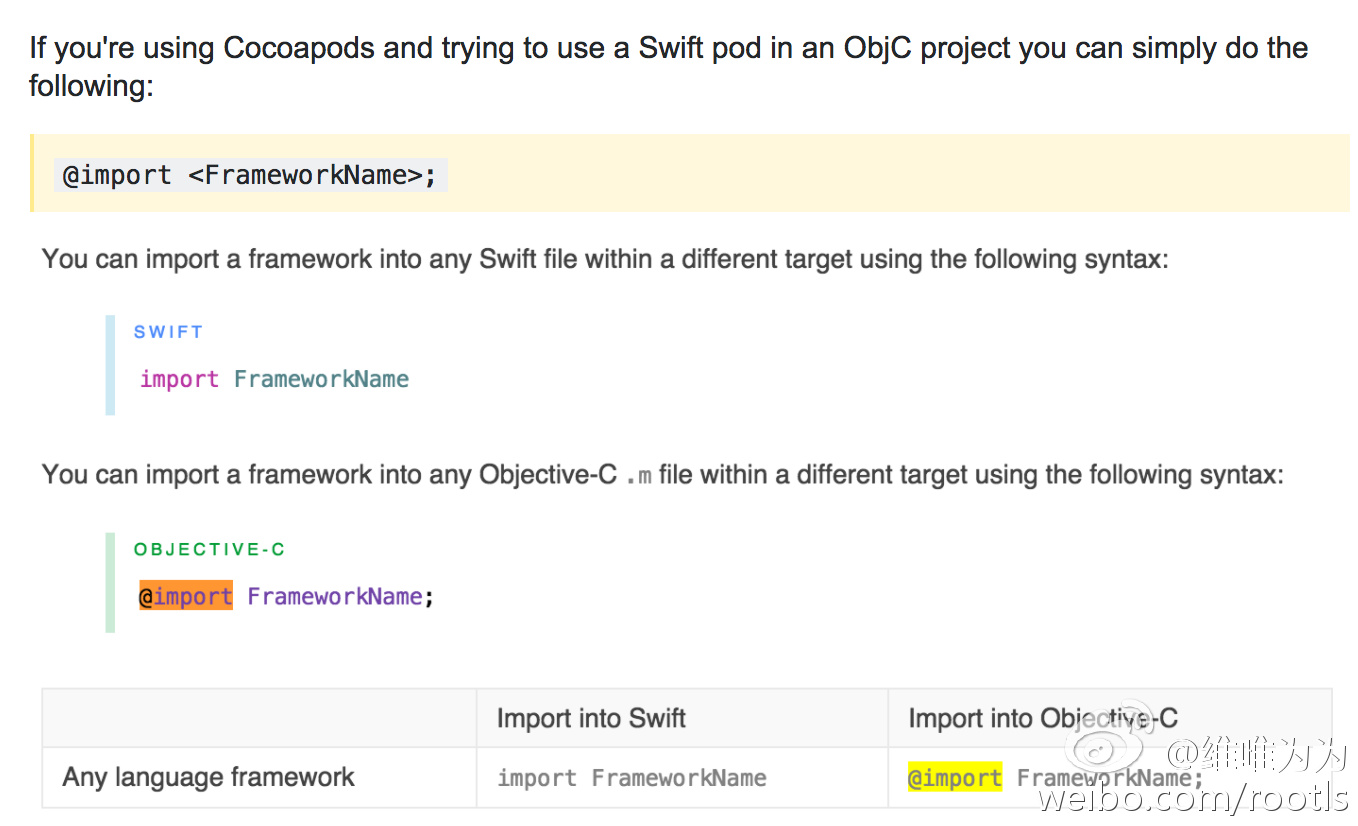This screenshot has width=1358, height=826.
Task: Click the @维唯为为 username watermark
Action: [1260, 753]
